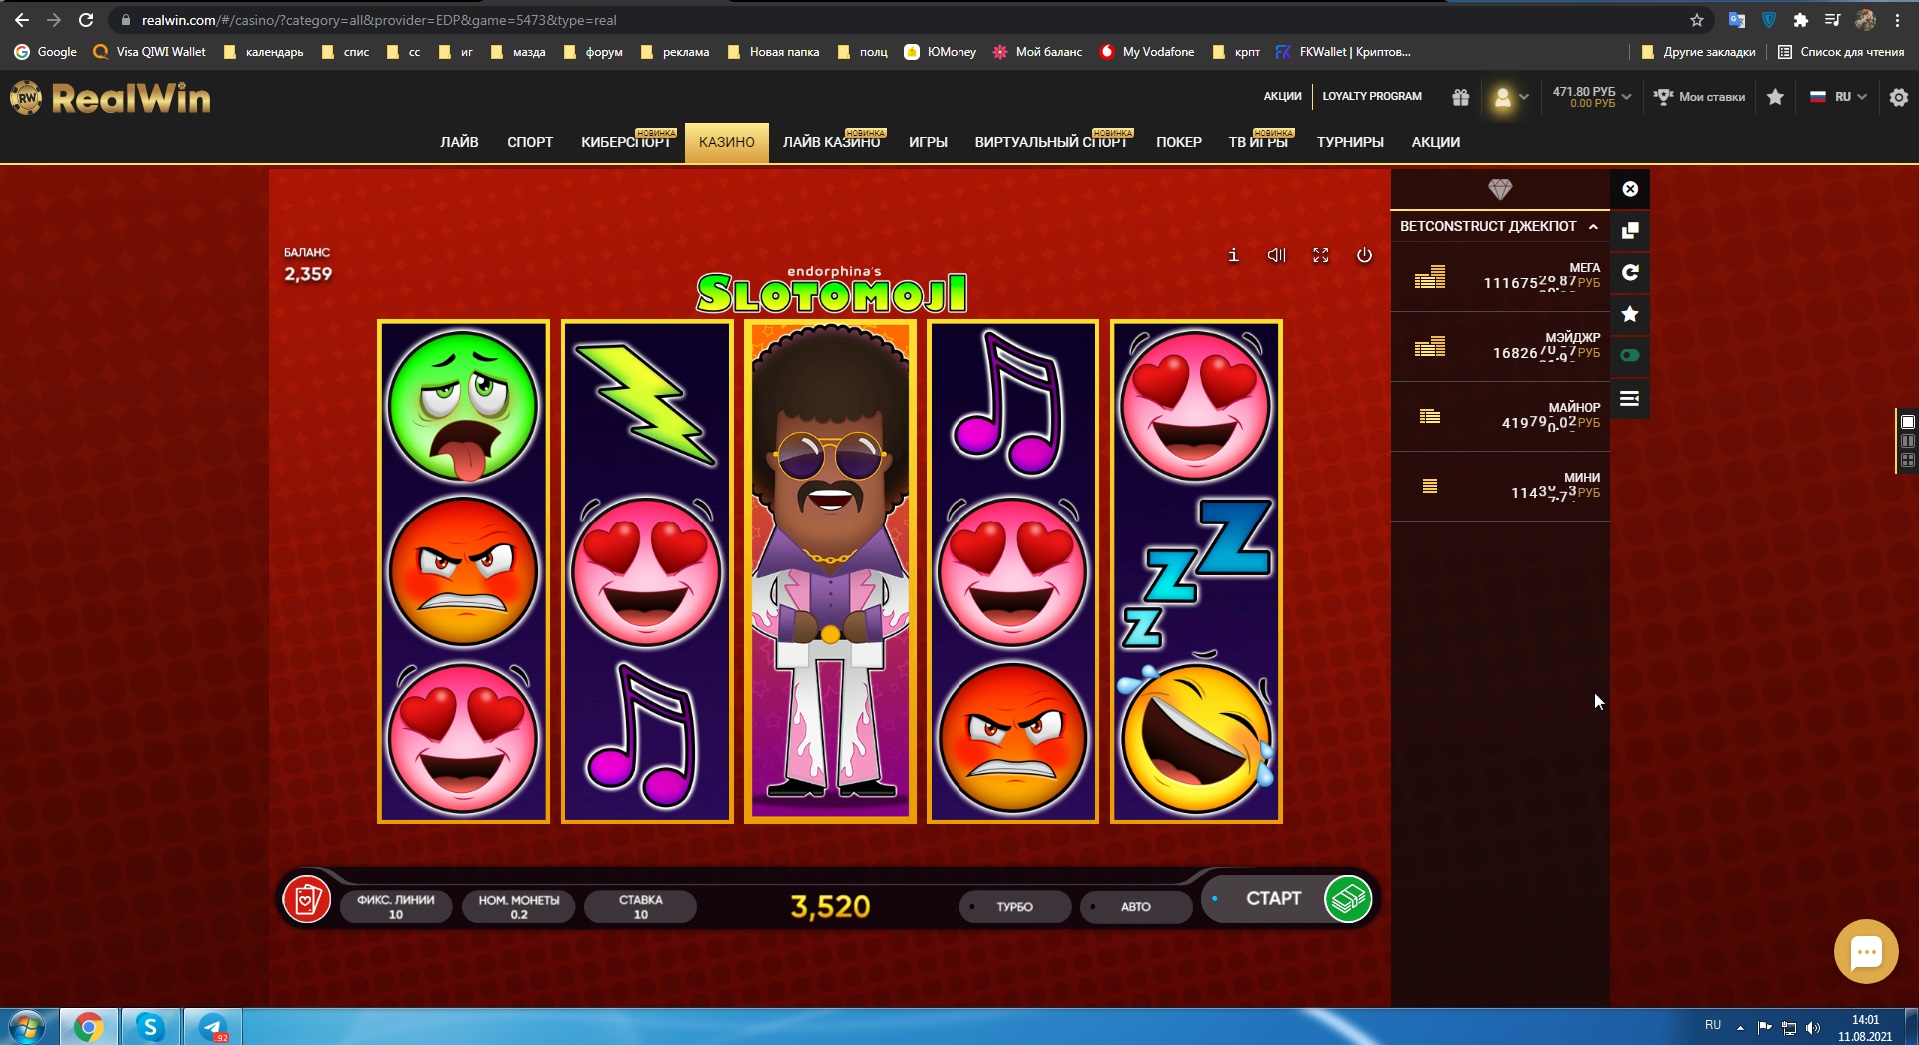Open the system tray volume icon
Screen dimensions: 1919x1045
pyautogui.click(x=1813, y=1027)
